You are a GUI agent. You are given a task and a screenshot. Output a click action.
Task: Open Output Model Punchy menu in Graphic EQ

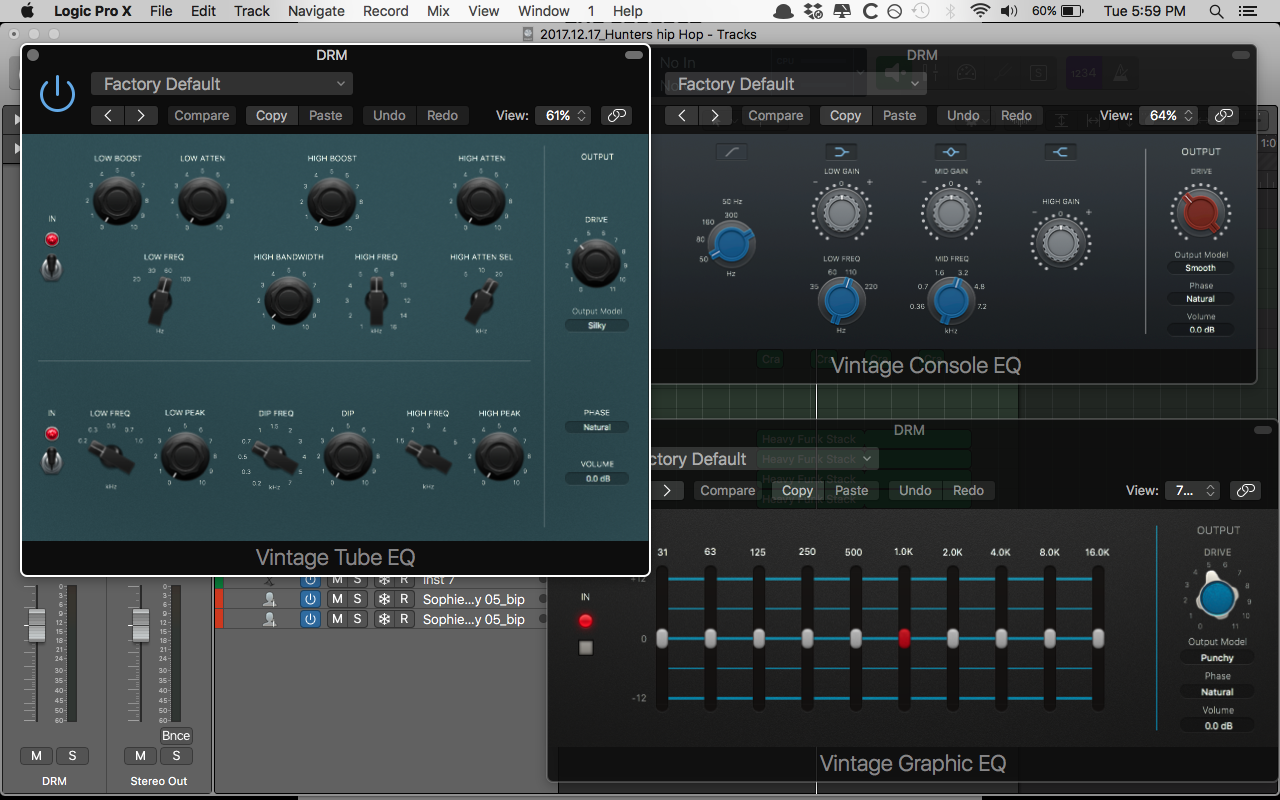pos(1217,658)
